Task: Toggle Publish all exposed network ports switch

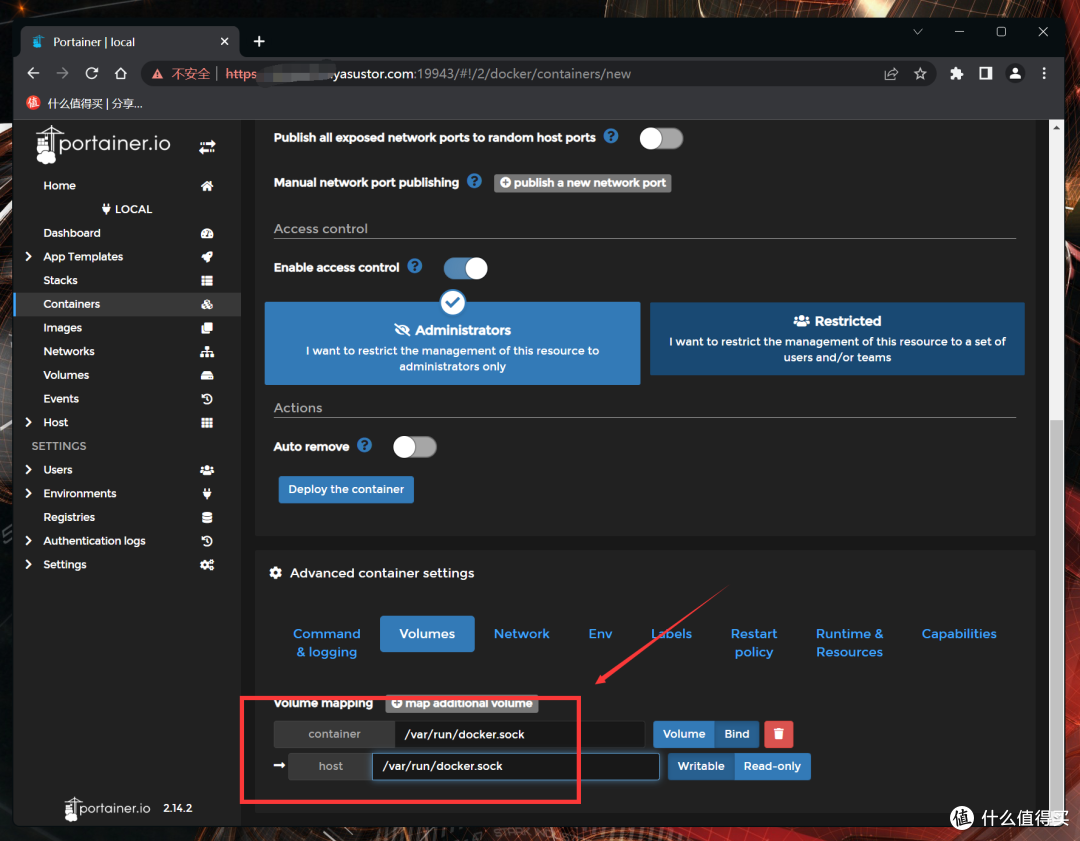Action: [x=661, y=138]
